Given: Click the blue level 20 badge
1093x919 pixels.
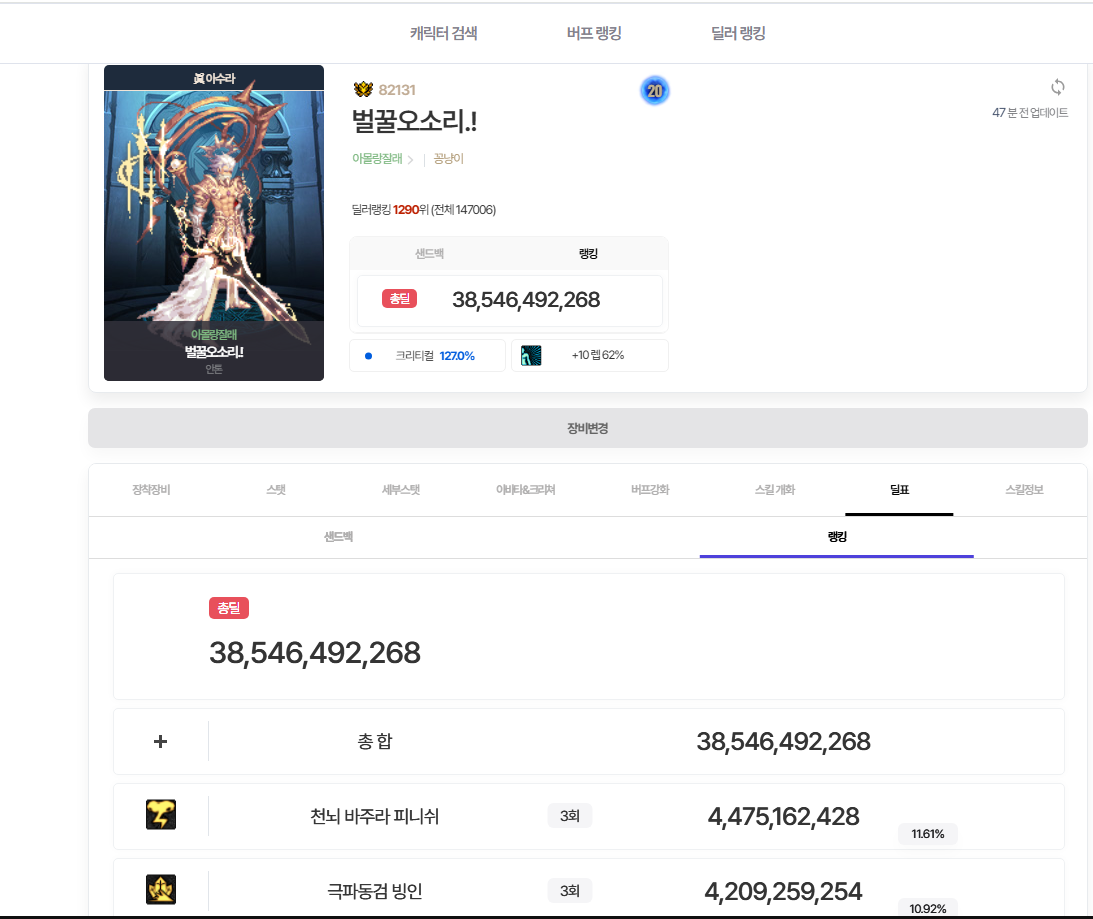Looking at the screenshot, I should [x=654, y=91].
